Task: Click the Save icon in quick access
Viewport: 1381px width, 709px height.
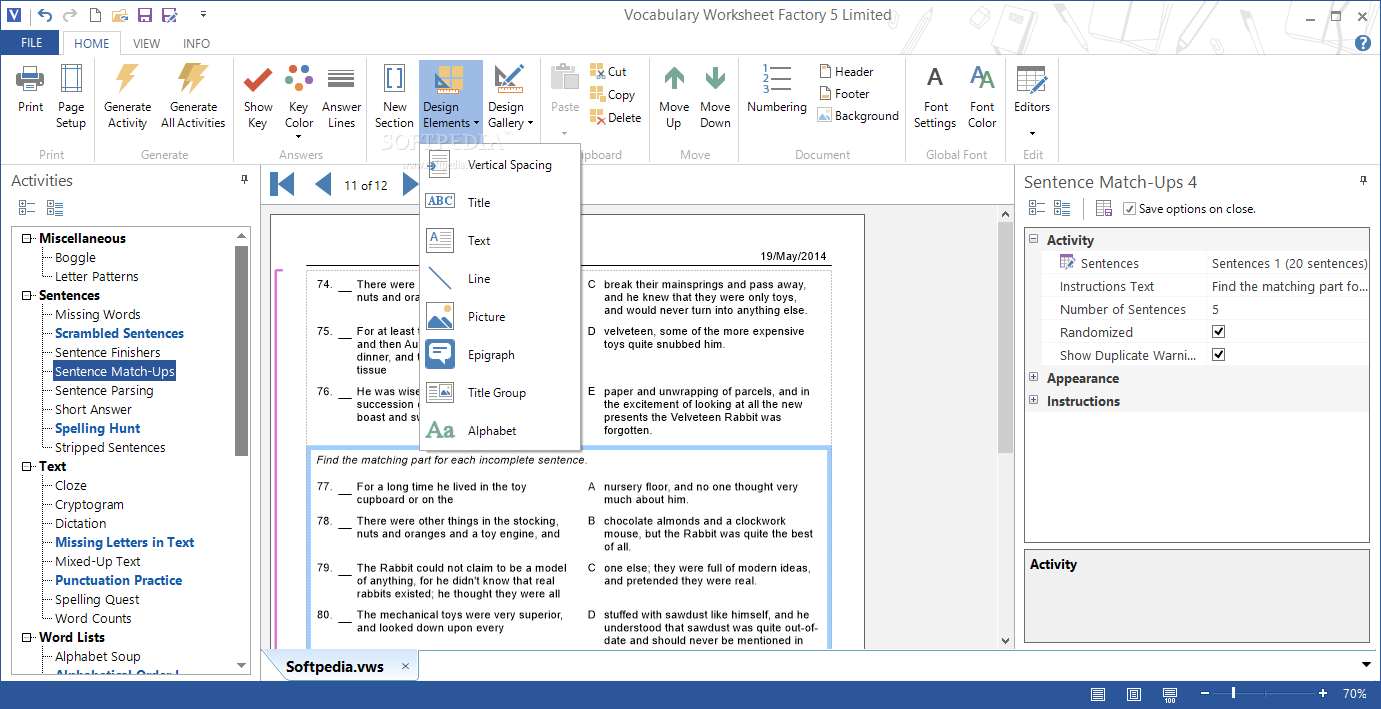Action: point(144,15)
